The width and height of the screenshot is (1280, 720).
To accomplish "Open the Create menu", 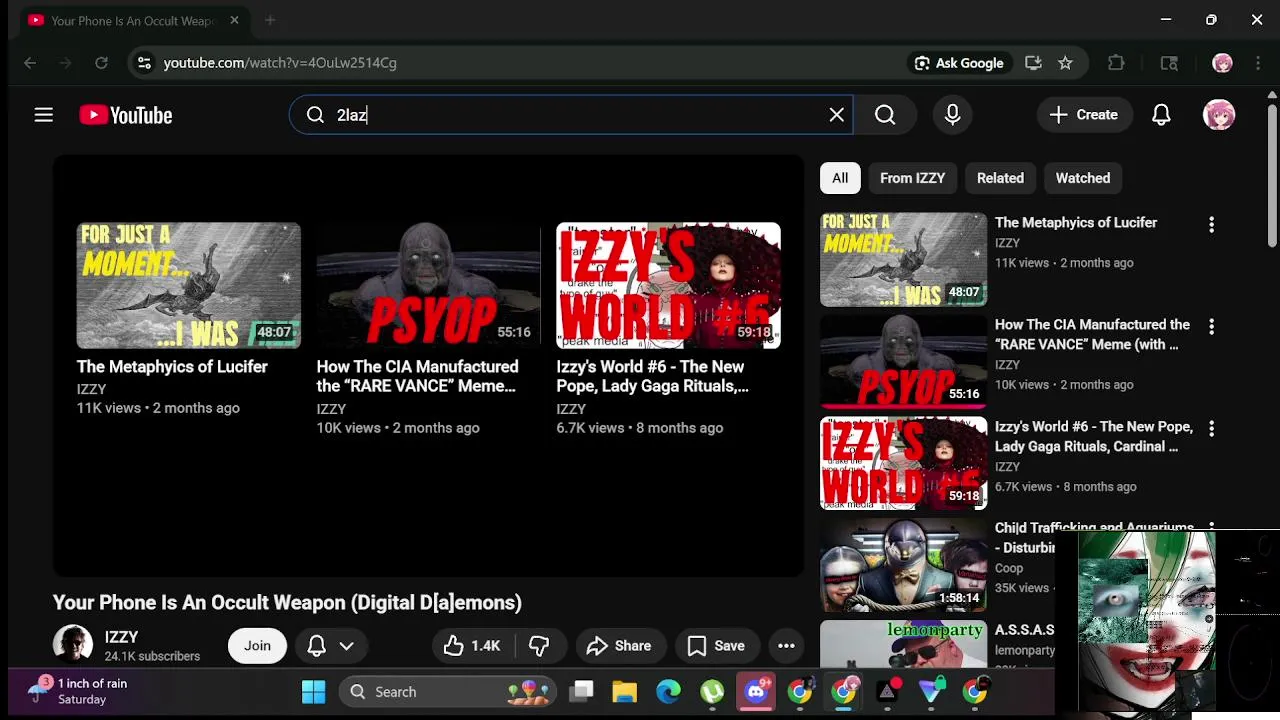I will tap(1083, 115).
